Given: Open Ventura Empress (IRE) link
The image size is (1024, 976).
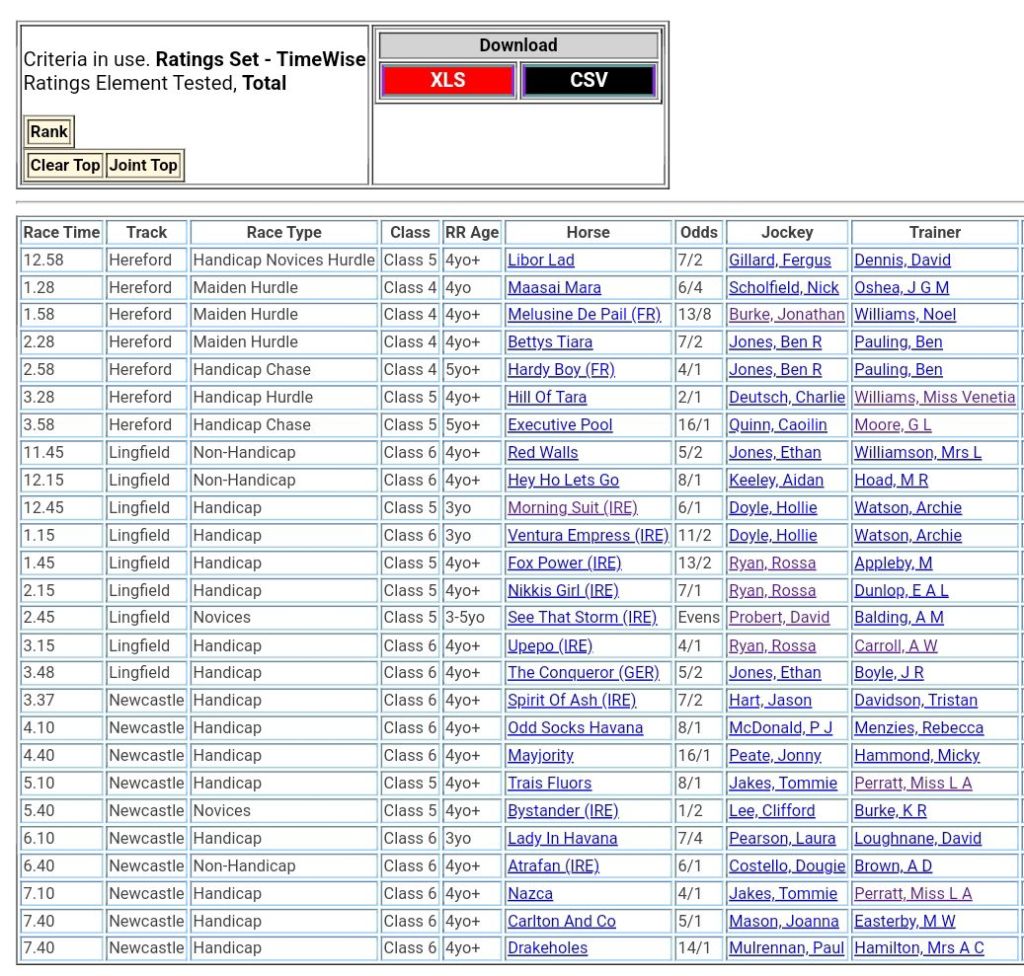Looking at the screenshot, I should coord(587,535).
